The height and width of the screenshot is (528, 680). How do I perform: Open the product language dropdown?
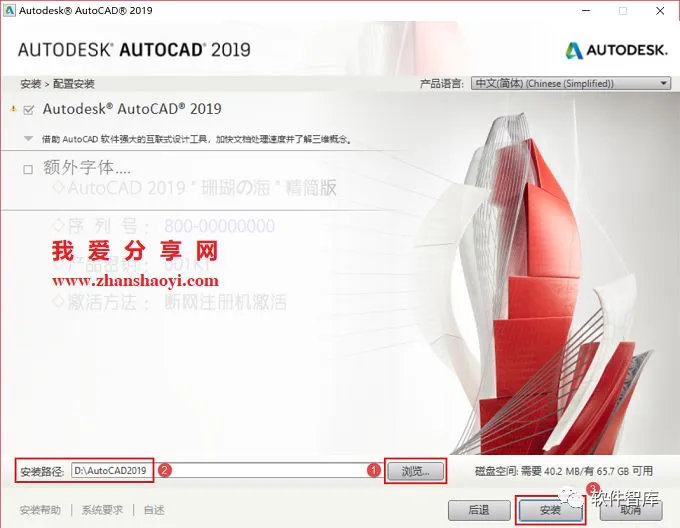[571, 83]
